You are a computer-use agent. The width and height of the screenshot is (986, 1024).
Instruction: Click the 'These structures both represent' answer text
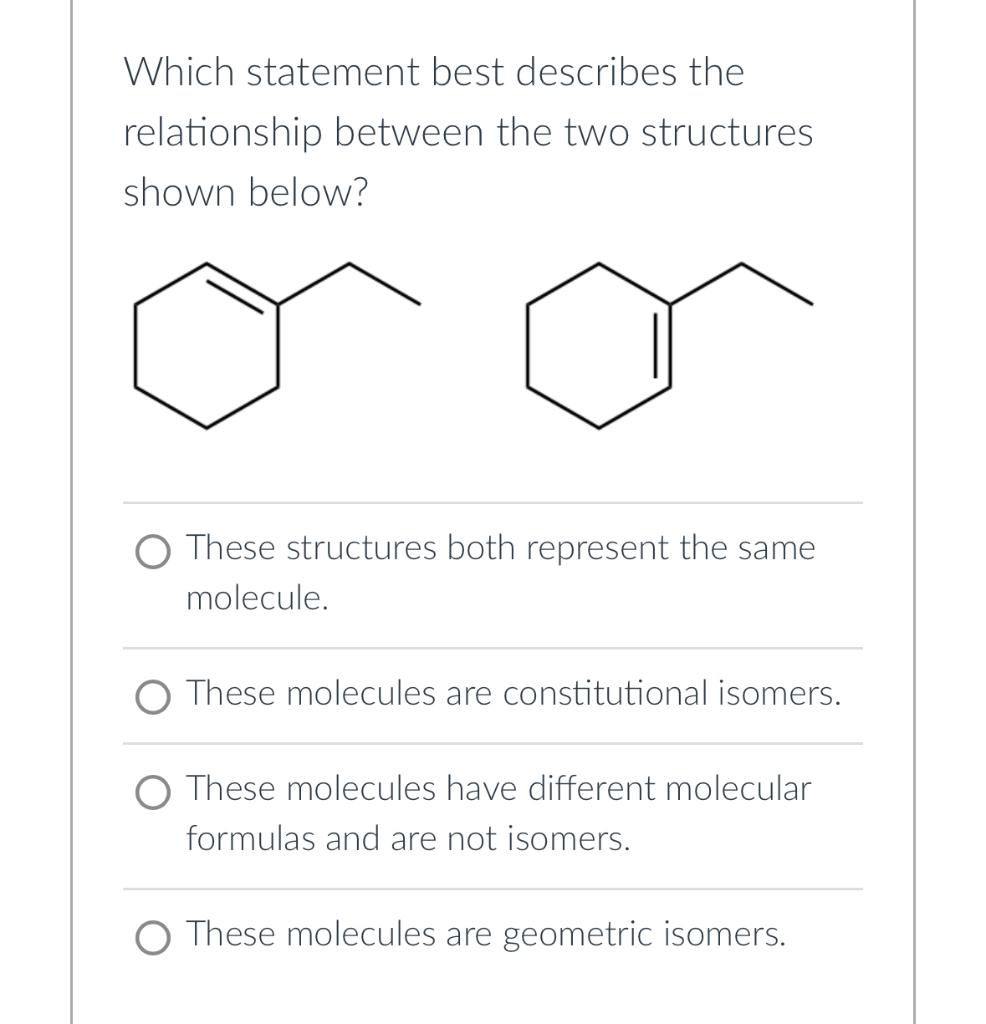450,548
